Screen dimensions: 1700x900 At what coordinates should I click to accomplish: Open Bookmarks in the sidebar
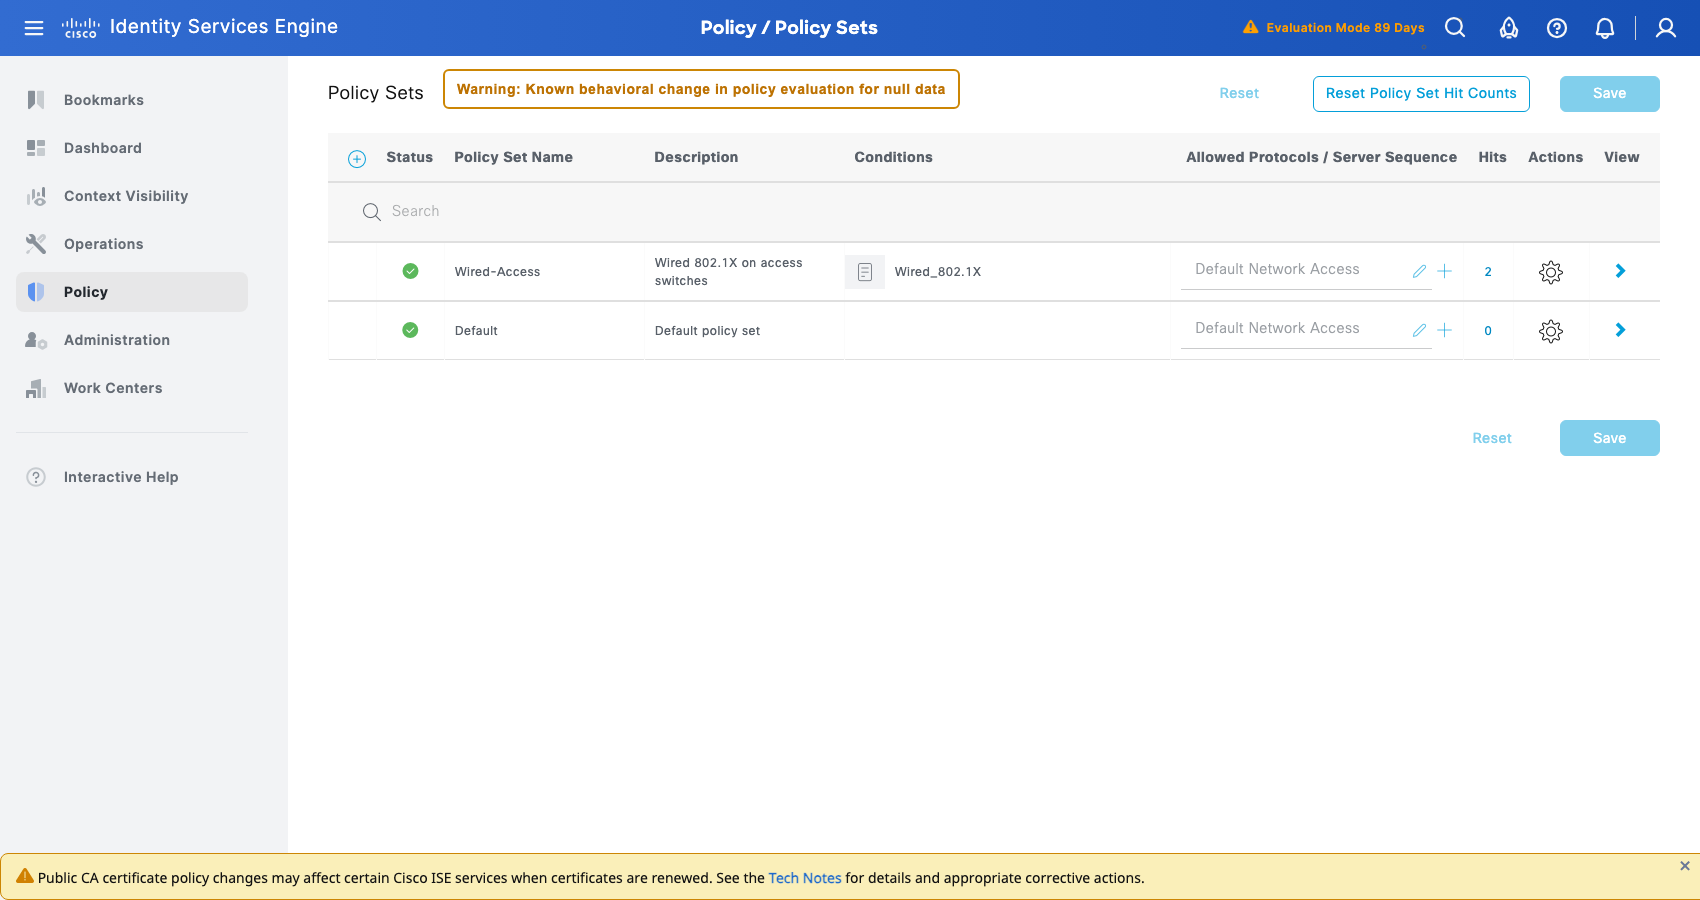pos(132,100)
